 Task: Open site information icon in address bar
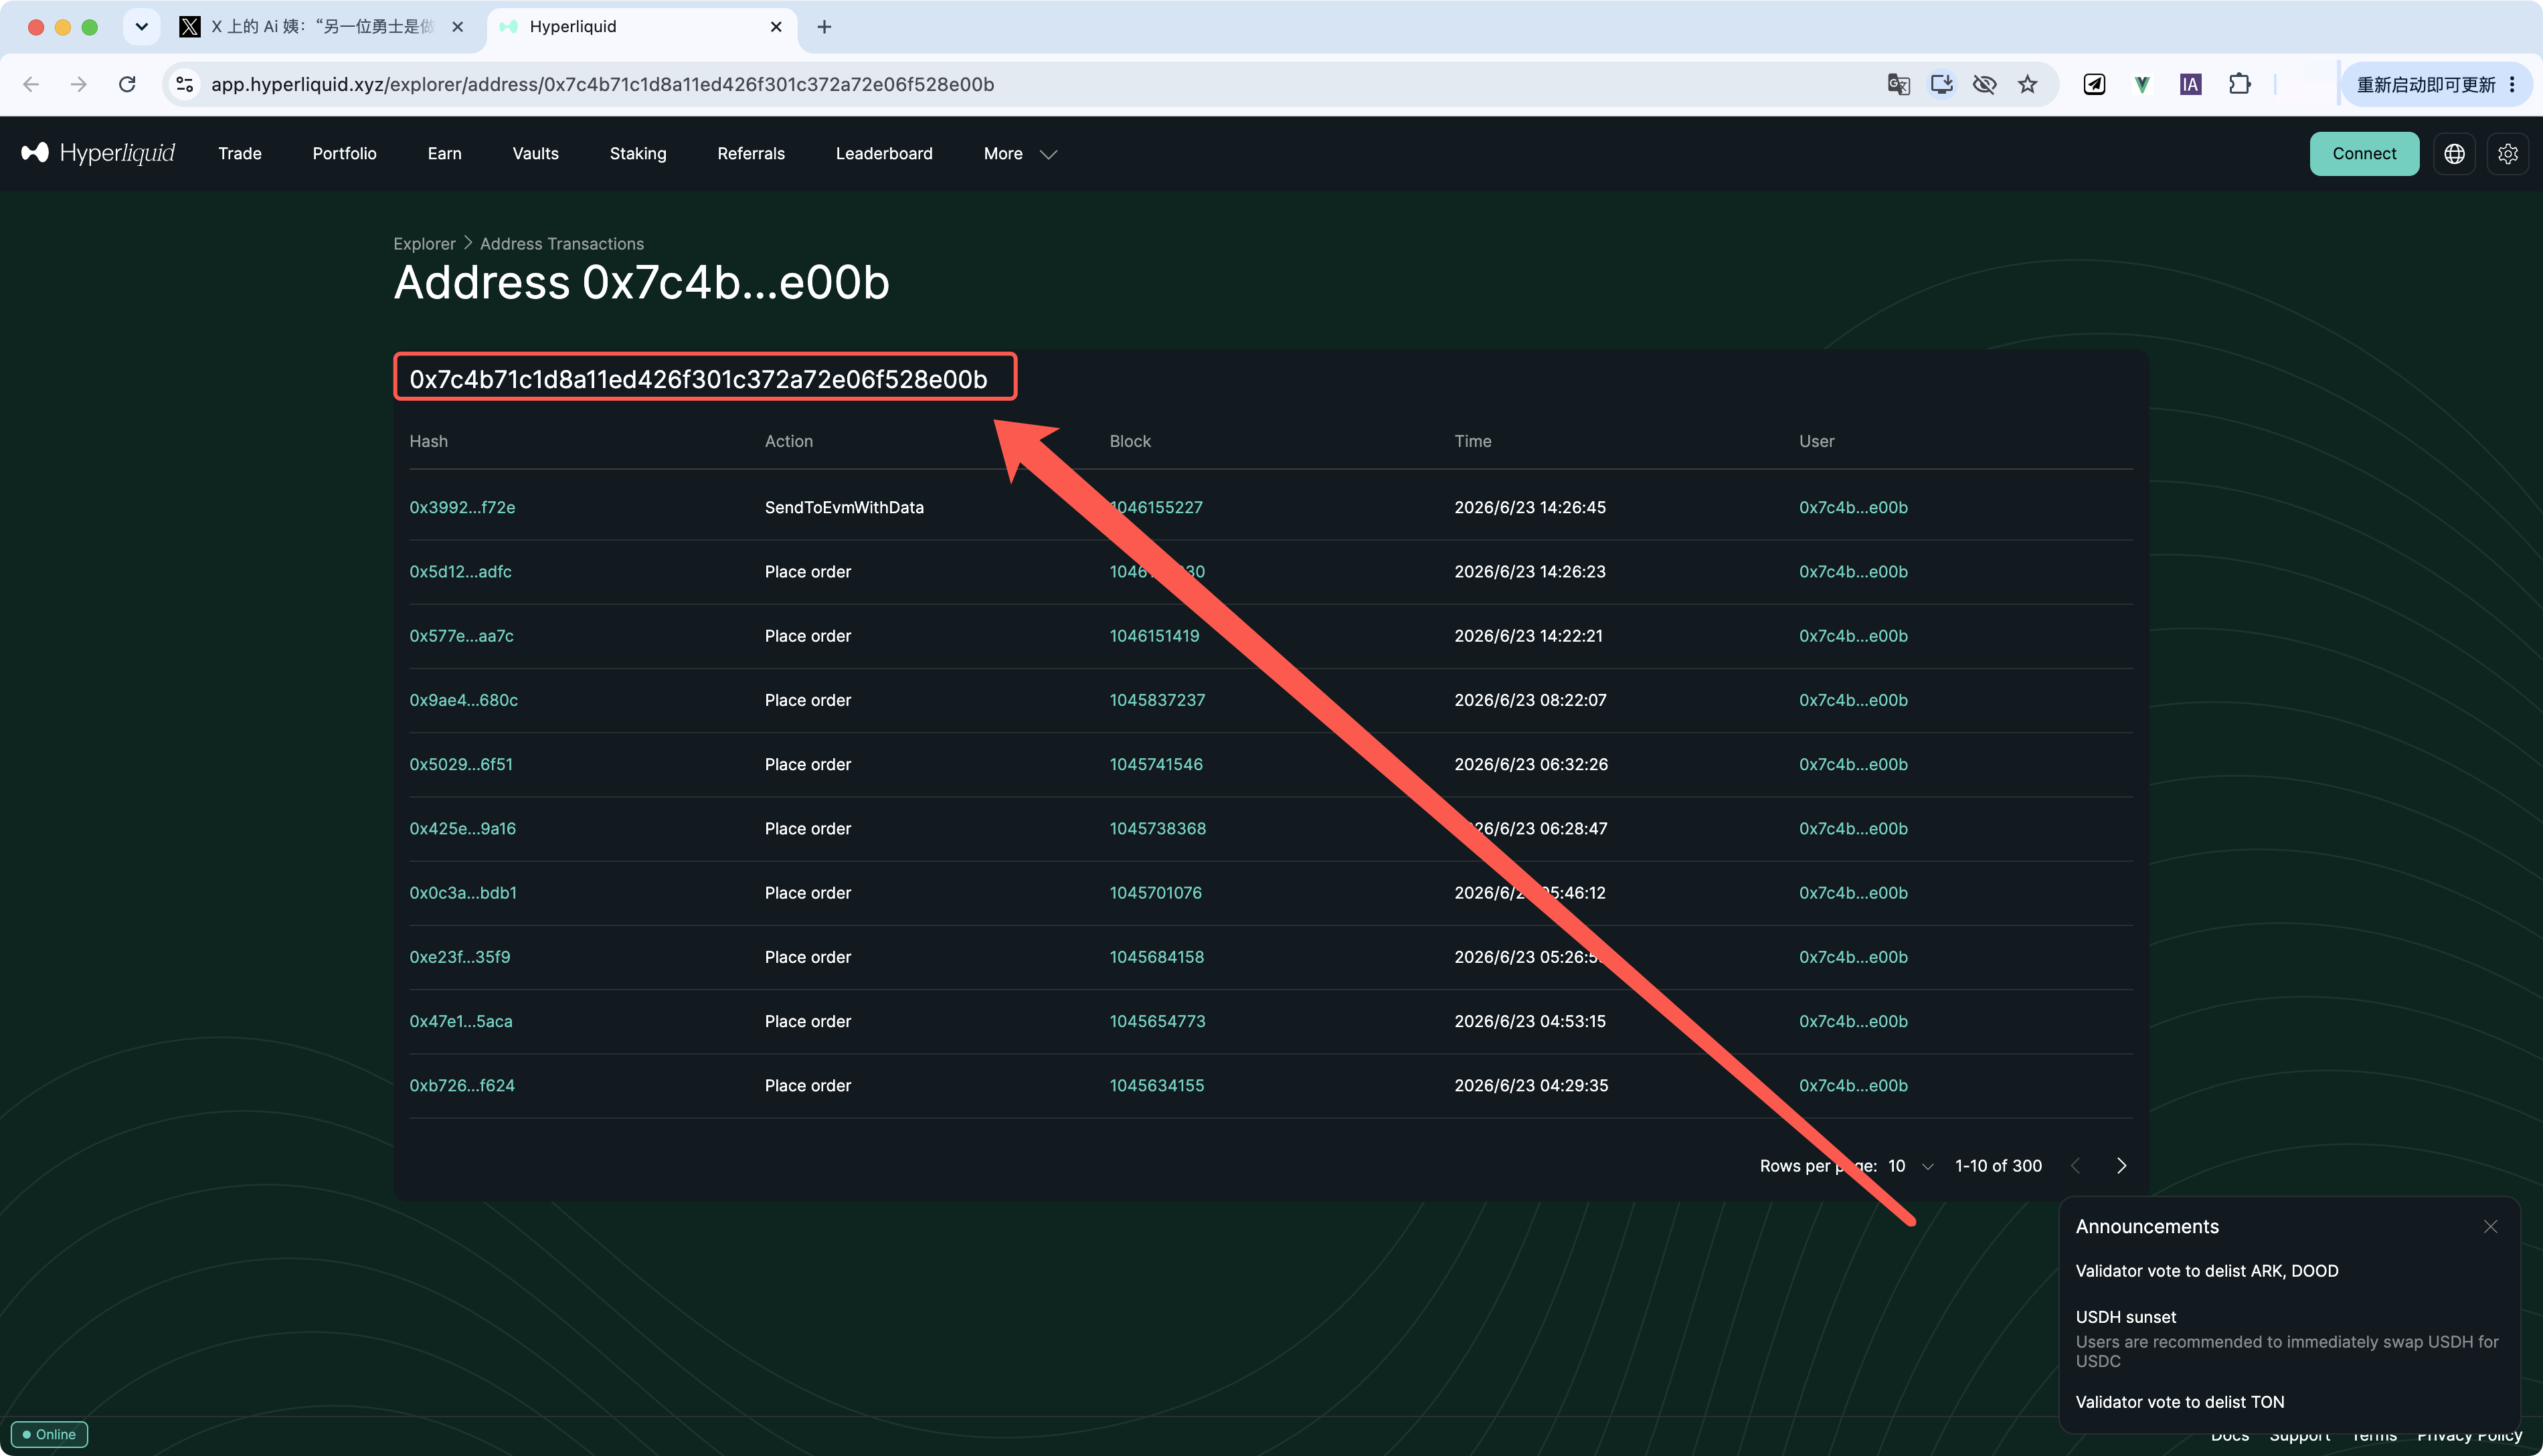click(x=185, y=84)
